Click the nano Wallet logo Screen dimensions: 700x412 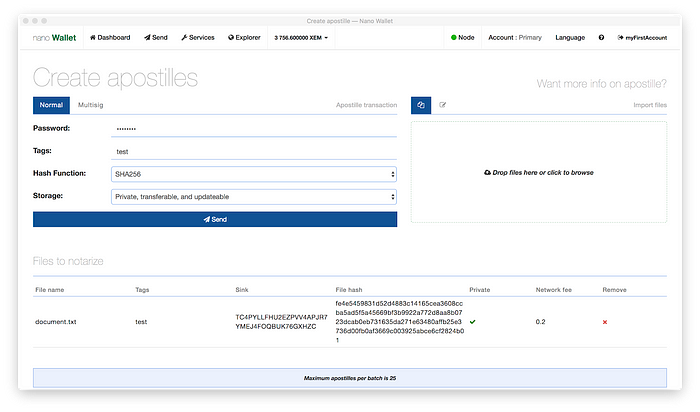click(x=54, y=38)
